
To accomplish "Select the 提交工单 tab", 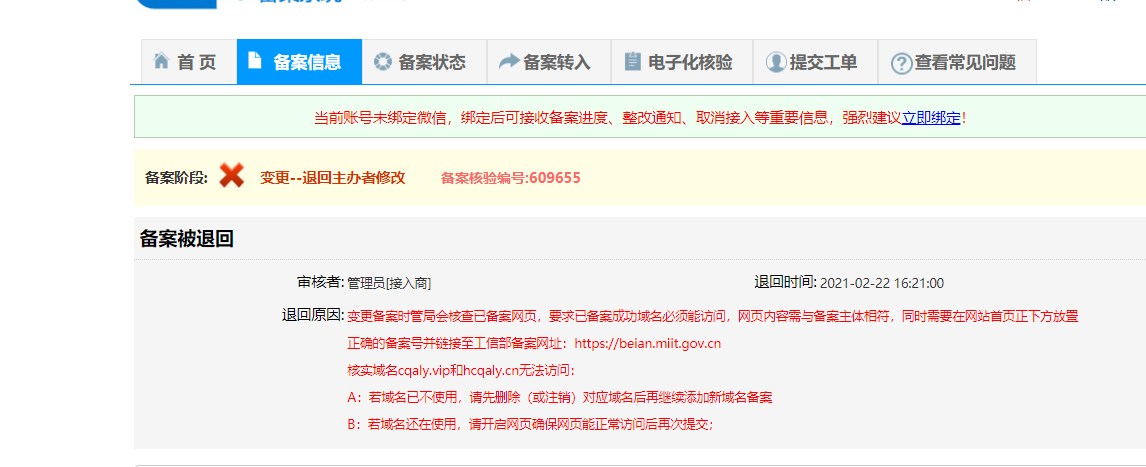I will (x=823, y=62).
